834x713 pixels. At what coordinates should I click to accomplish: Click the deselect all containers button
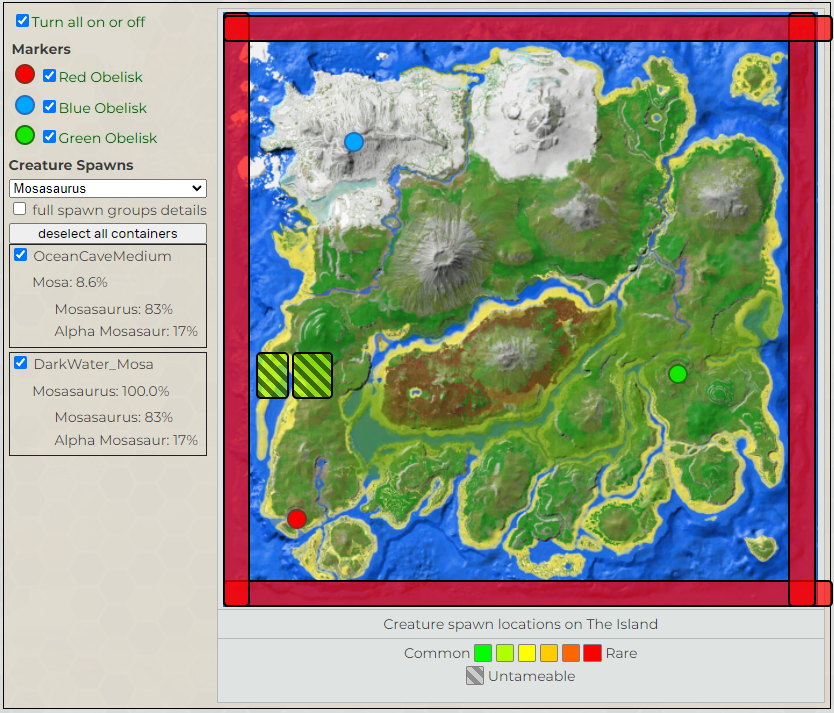tap(108, 233)
